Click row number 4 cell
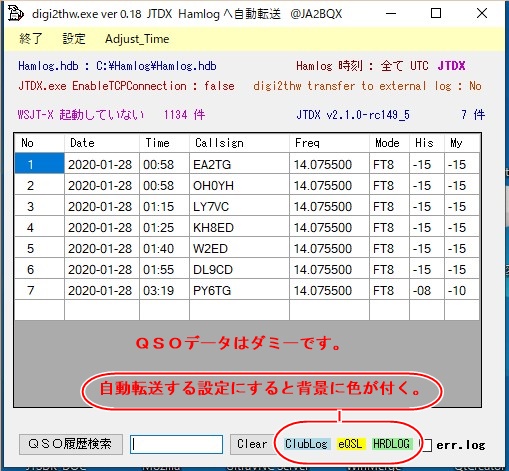509x471 pixels. tap(39, 227)
